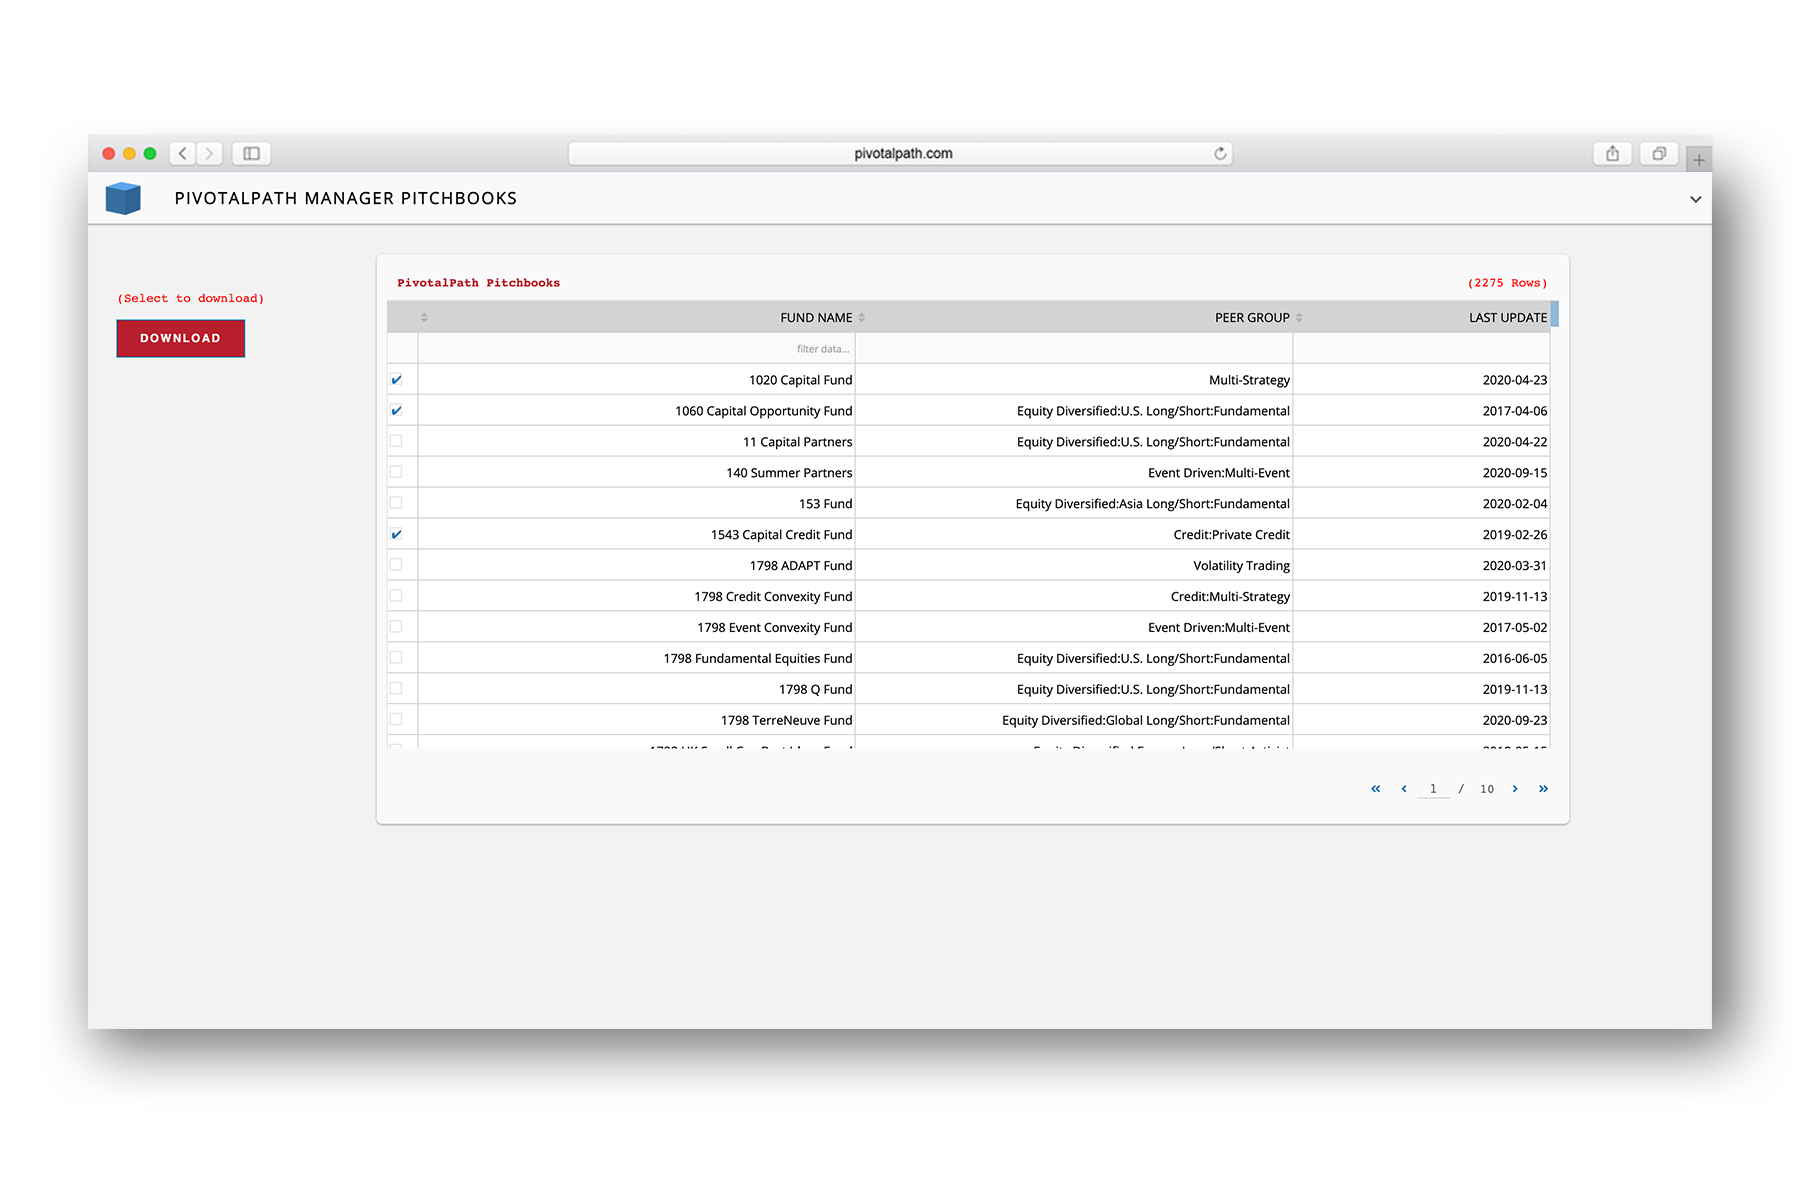Click the Last Update column header
The image size is (1800, 1200).
pyautogui.click(x=1507, y=317)
